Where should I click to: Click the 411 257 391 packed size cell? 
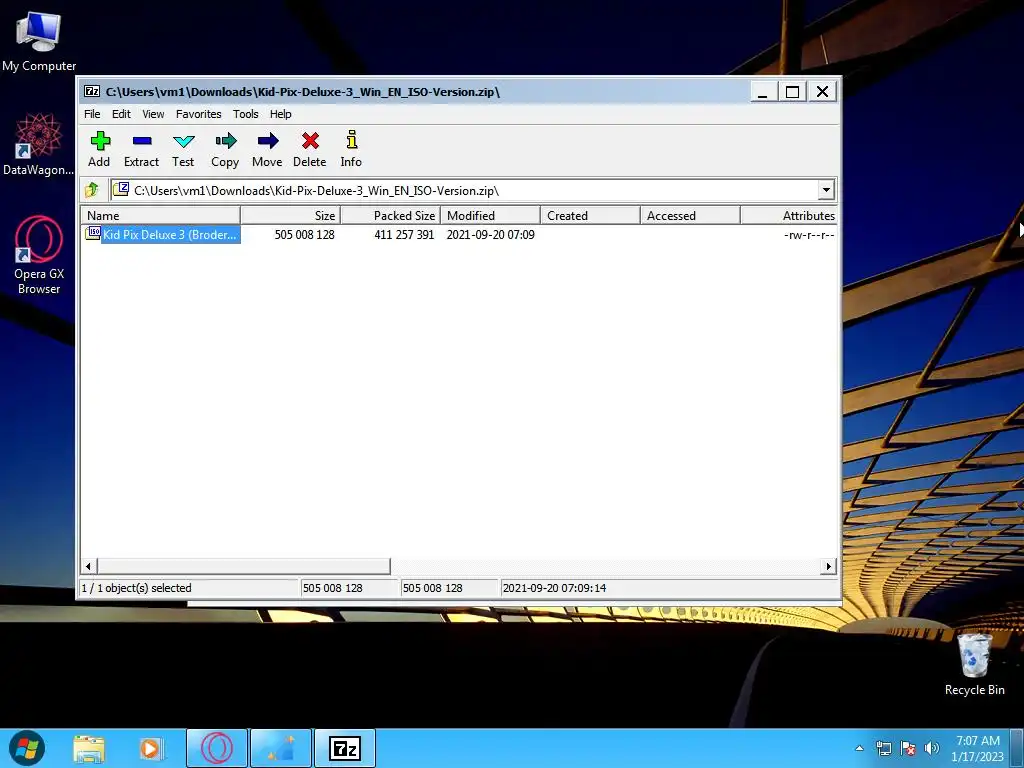click(x=404, y=234)
